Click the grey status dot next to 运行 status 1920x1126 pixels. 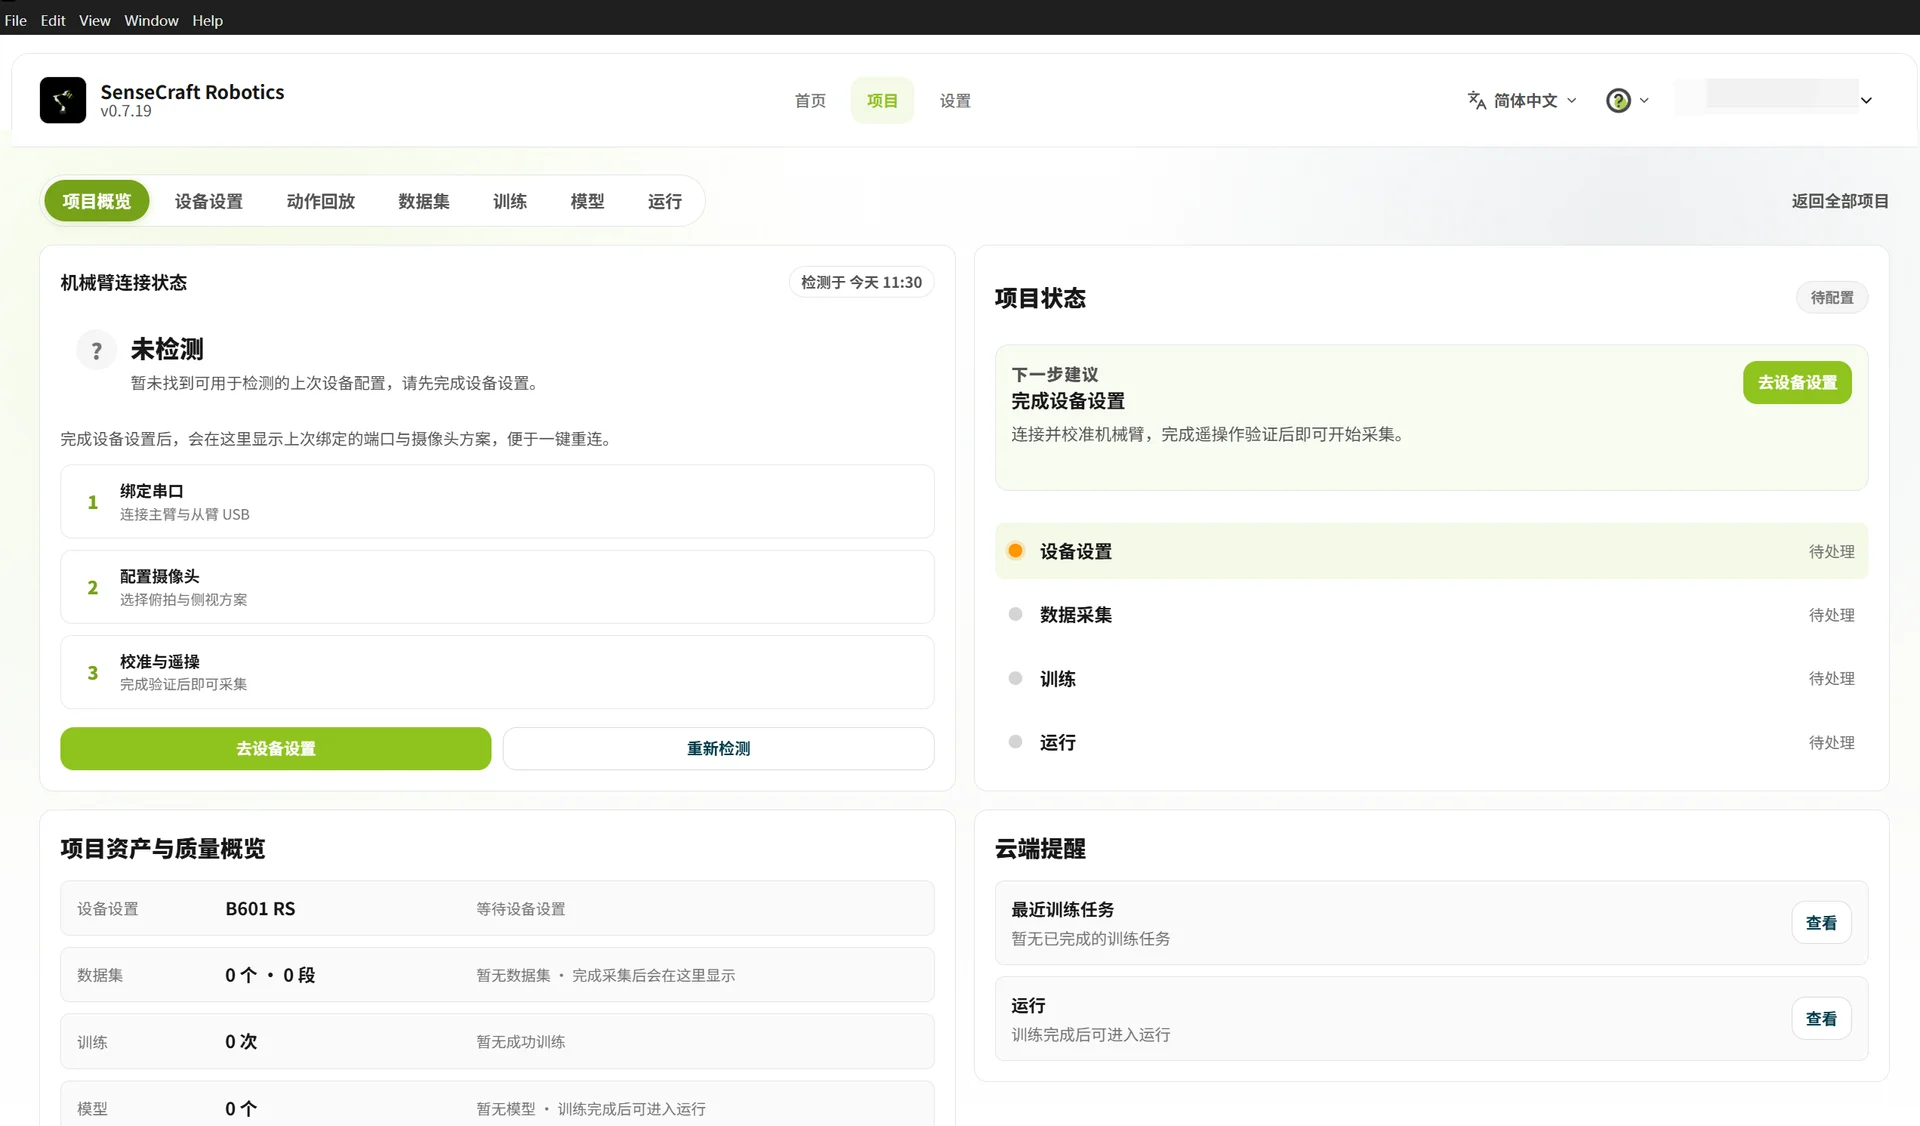1015,742
